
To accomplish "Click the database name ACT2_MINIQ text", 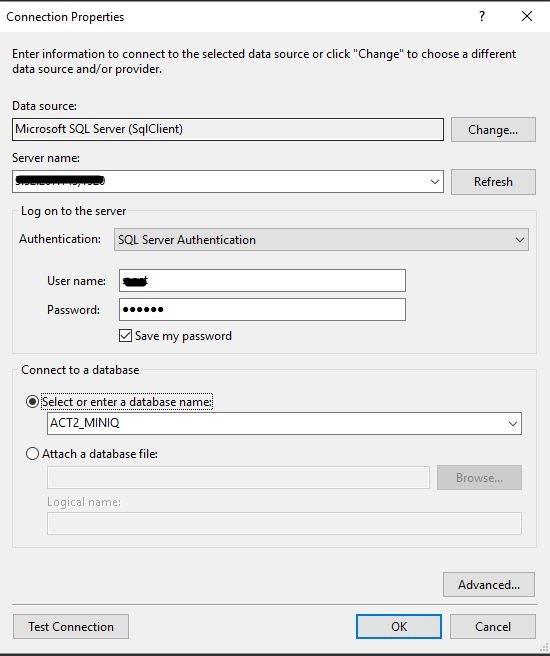I will click(x=85, y=423).
